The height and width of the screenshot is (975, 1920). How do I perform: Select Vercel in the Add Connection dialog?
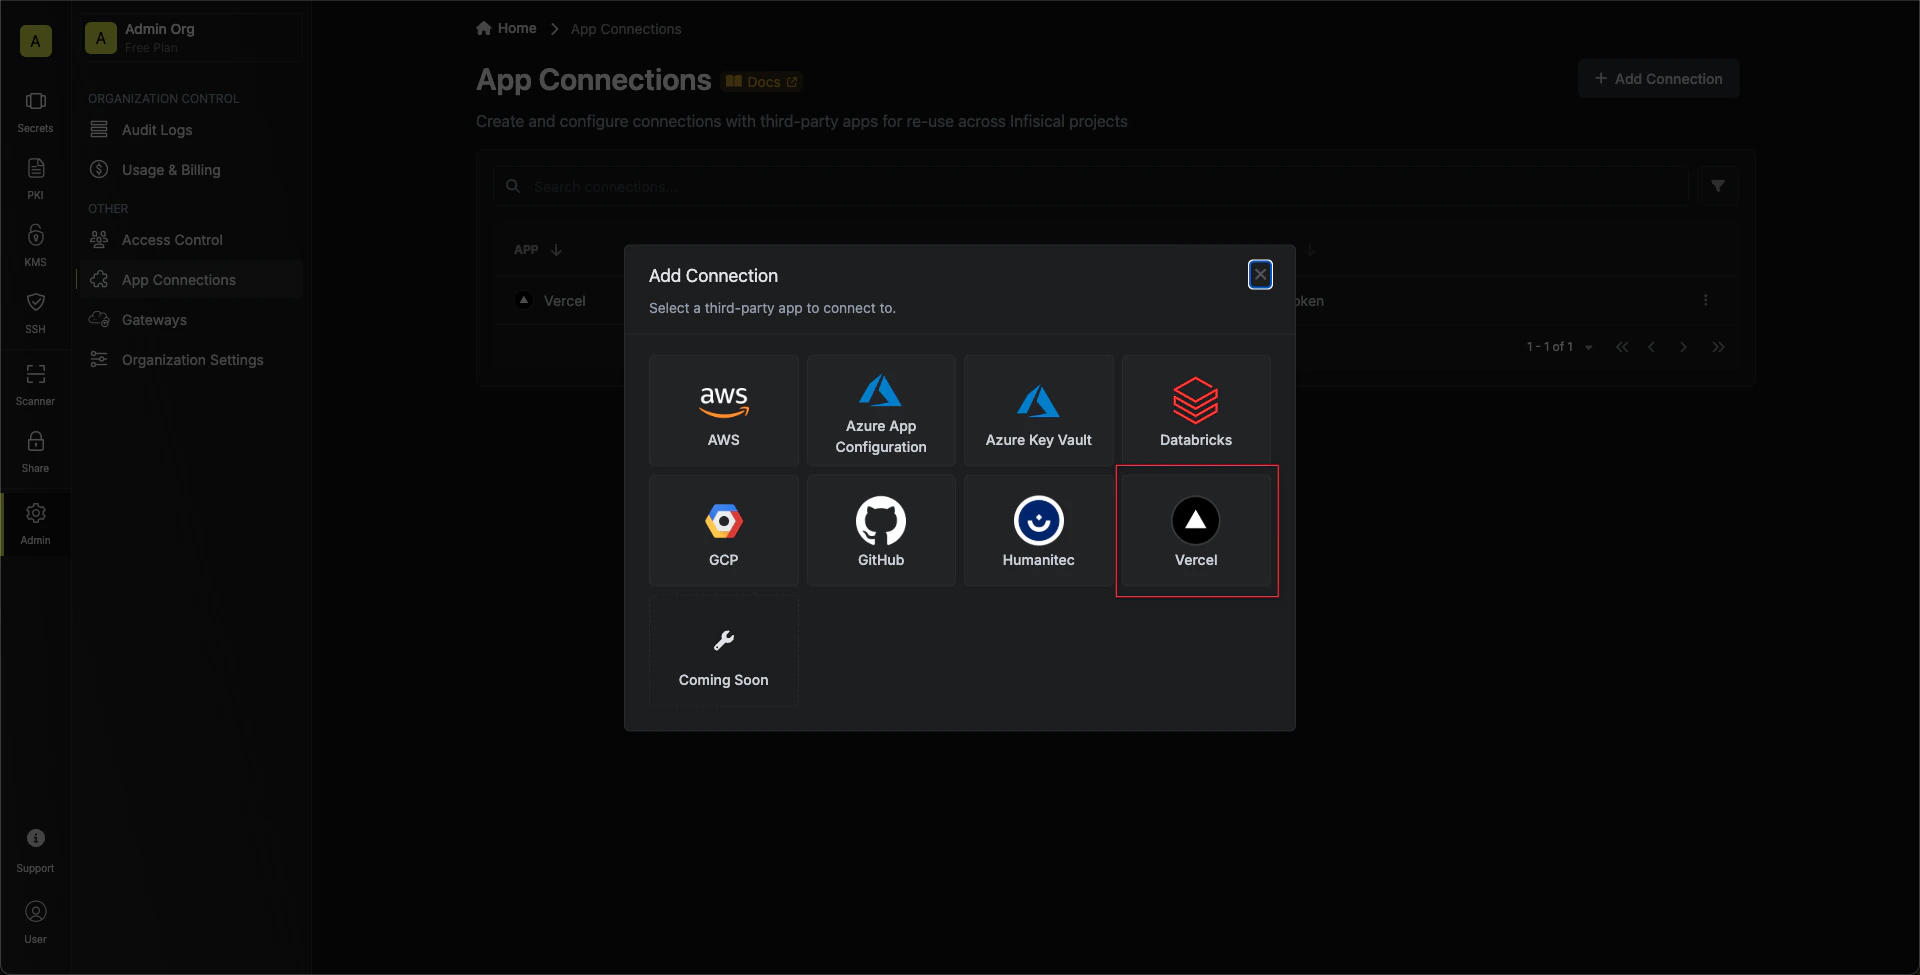1196,530
